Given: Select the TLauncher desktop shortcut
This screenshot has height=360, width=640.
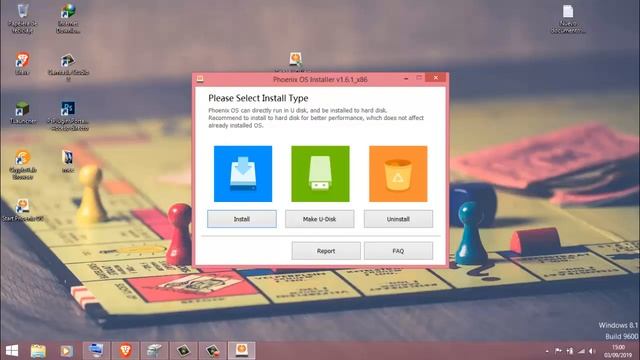Looking at the screenshot, I should 22,113.
